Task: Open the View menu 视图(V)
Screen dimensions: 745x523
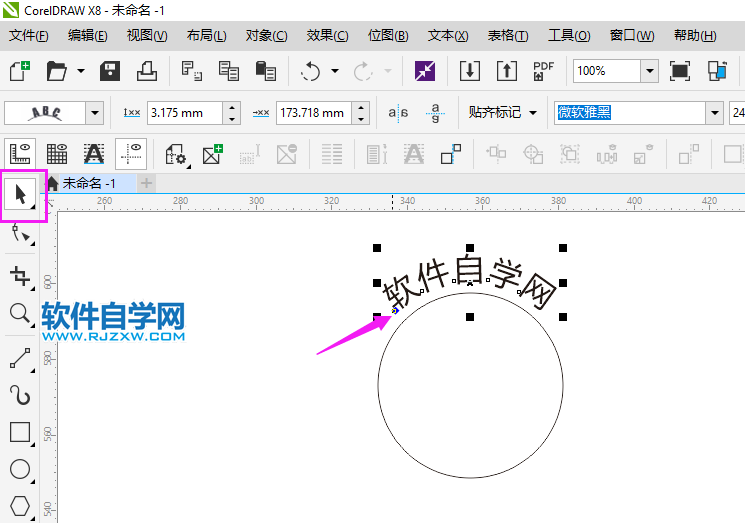Action: click(147, 36)
